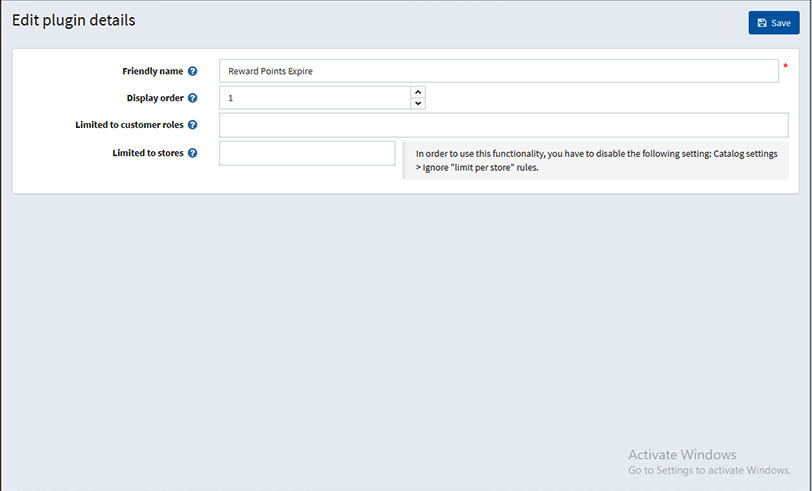Click the limit per store info note
The height and width of the screenshot is (491, 812).
[596, 161]
